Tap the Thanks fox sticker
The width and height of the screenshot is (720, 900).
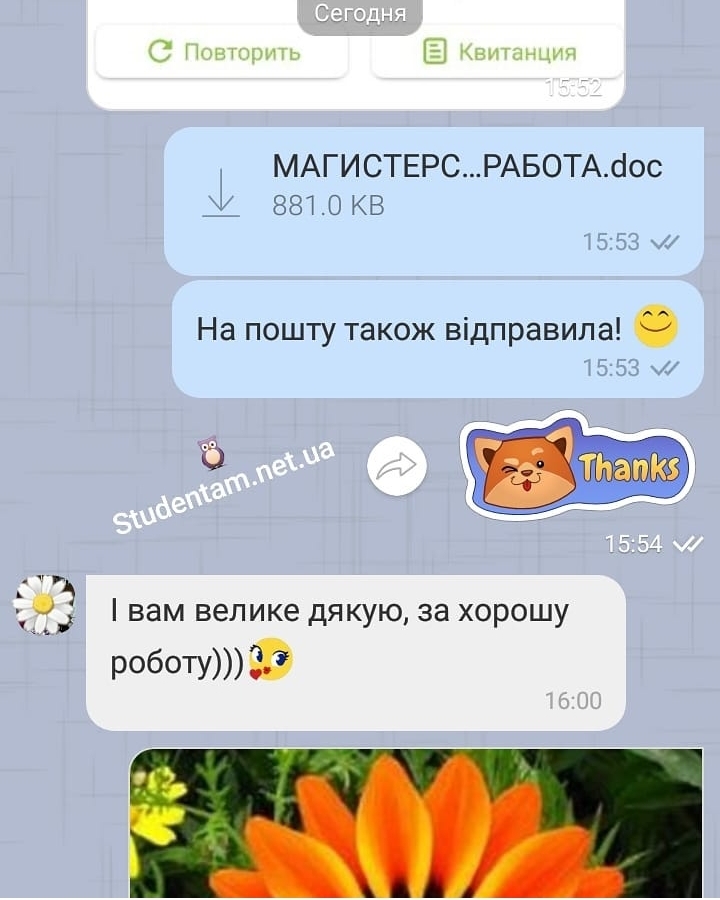(x=577, y=464)
